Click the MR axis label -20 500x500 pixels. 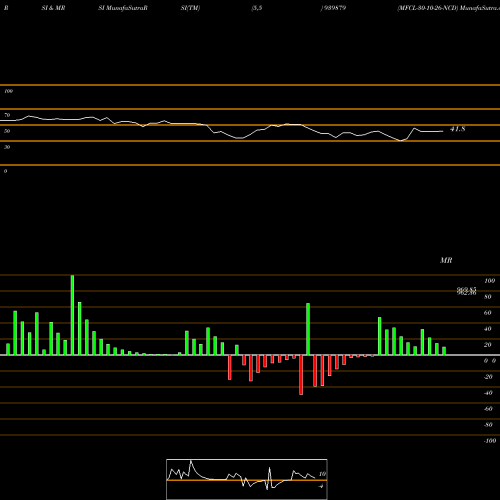click(x=488, y=377)
